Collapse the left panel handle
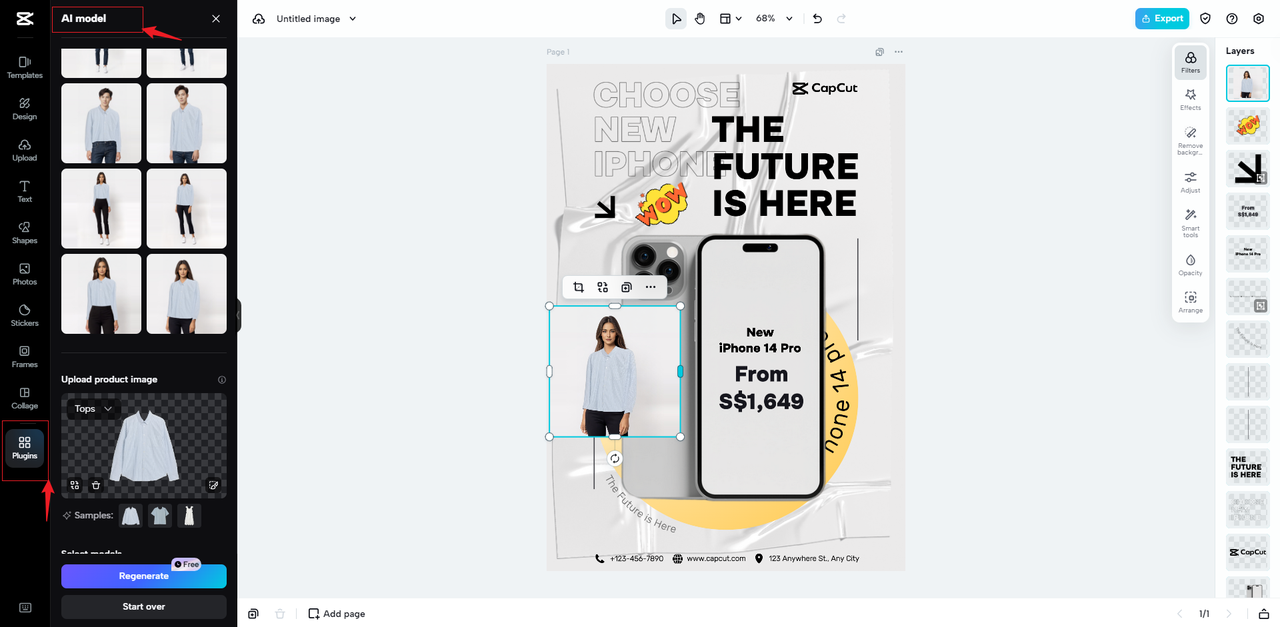 [x=238, y=315]
